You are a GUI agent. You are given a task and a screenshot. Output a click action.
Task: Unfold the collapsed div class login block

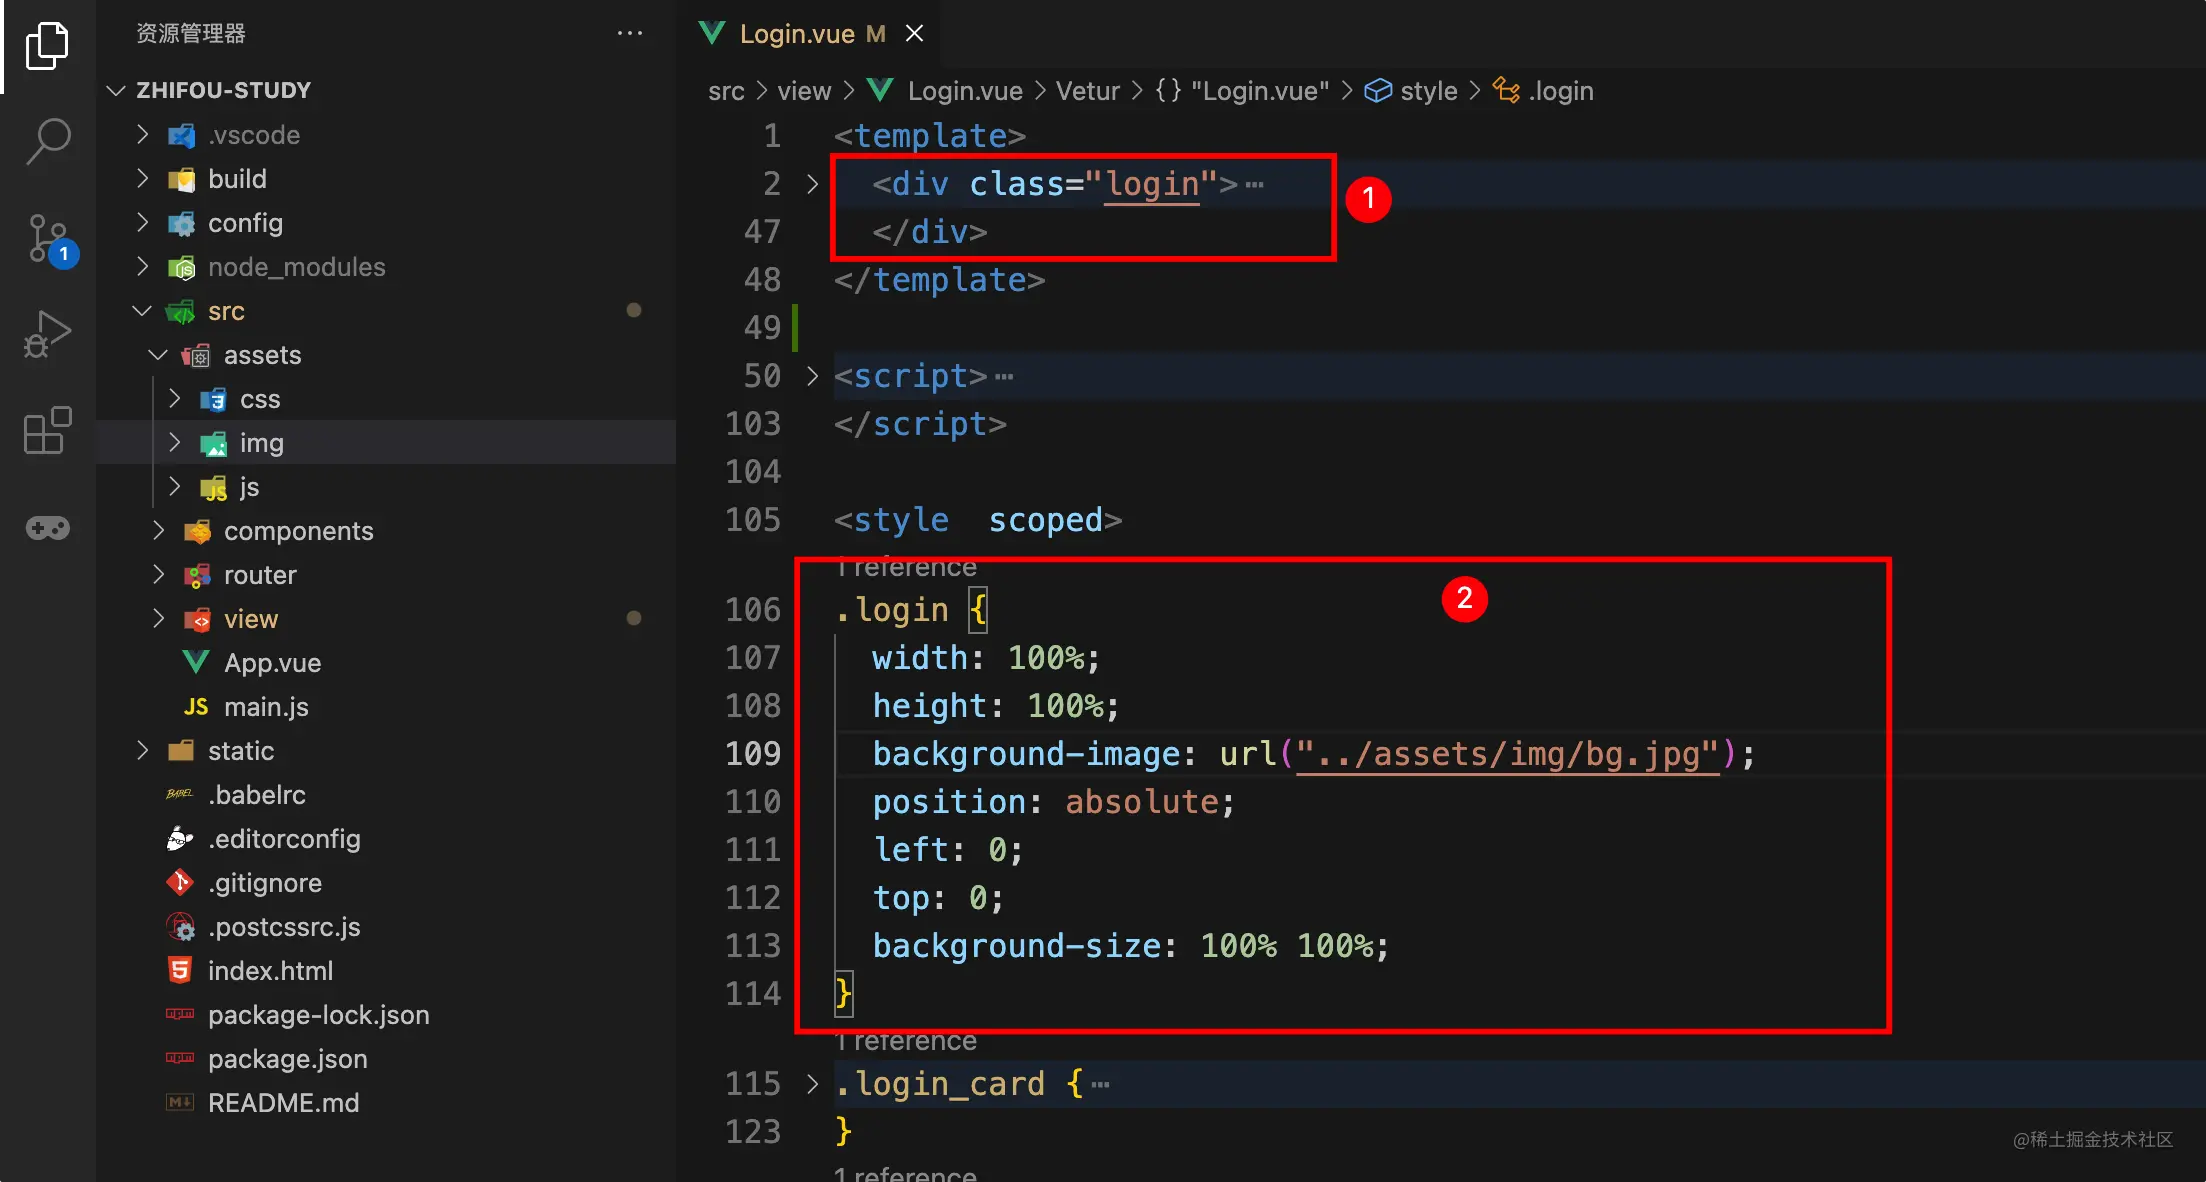click(812, 184)
